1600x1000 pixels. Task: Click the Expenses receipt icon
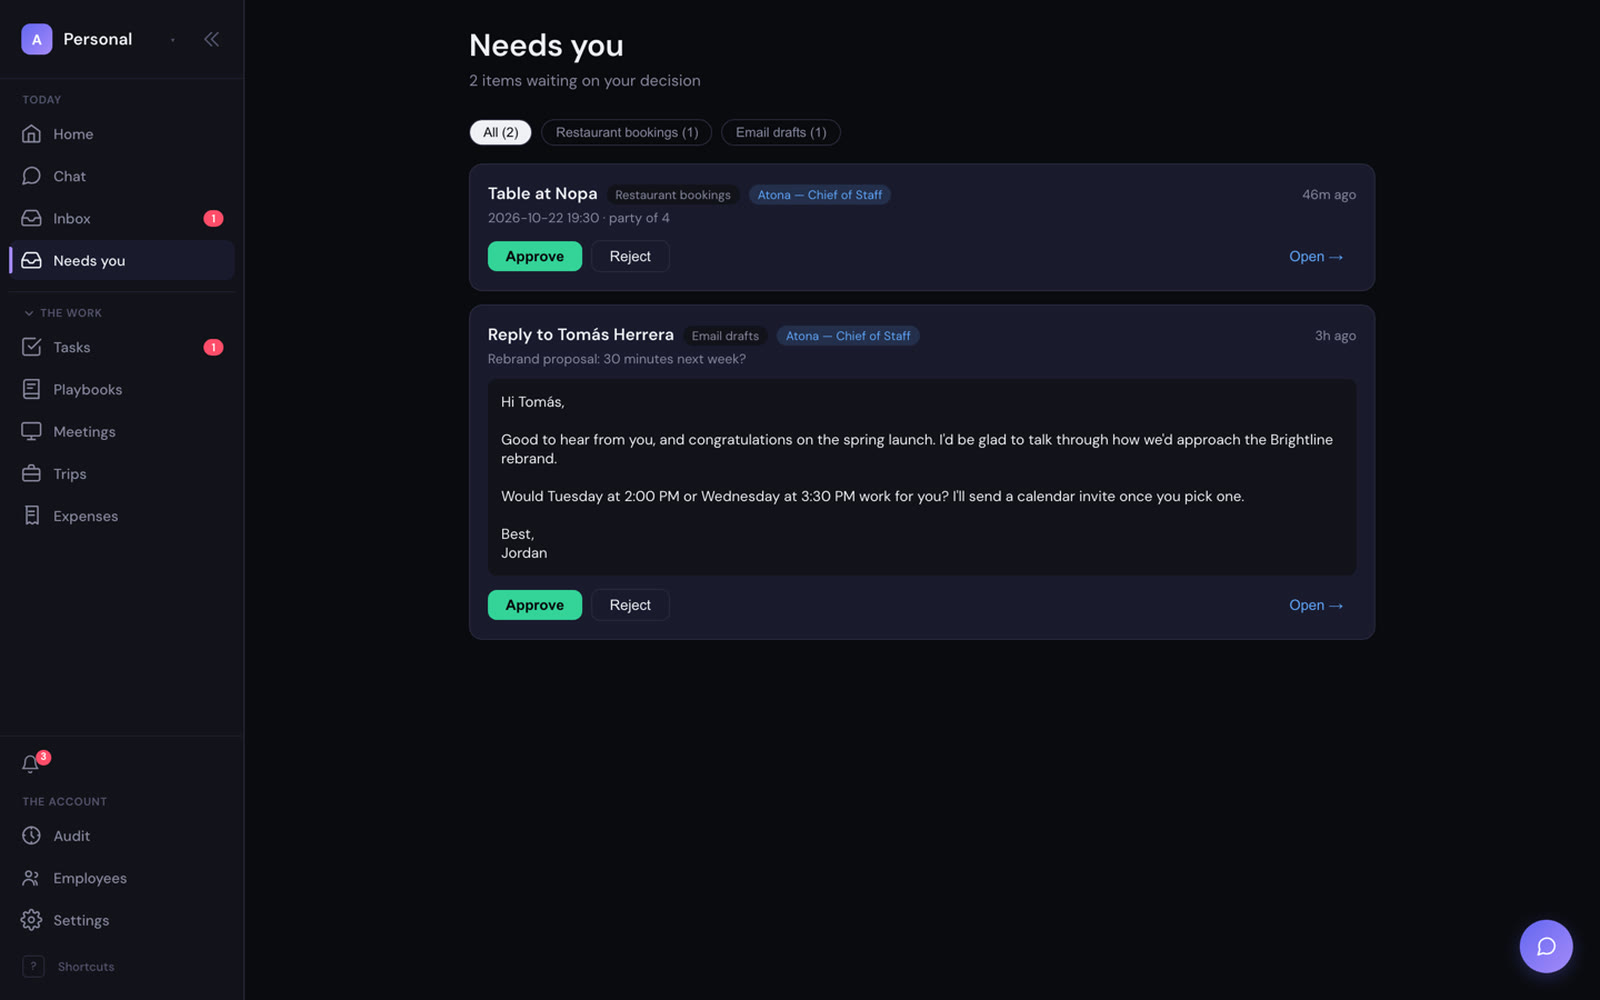[32, 515]
